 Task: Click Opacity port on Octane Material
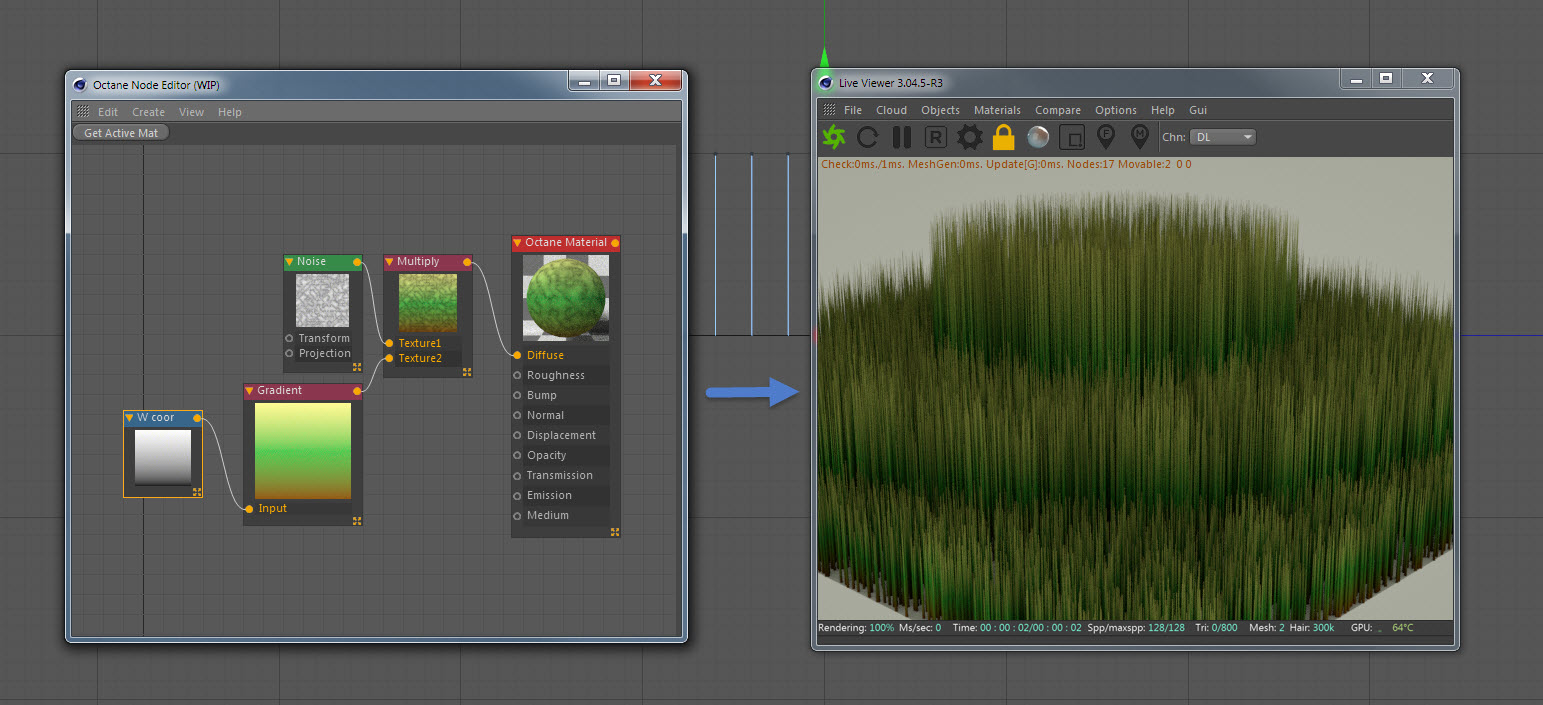tap(517, 455)
